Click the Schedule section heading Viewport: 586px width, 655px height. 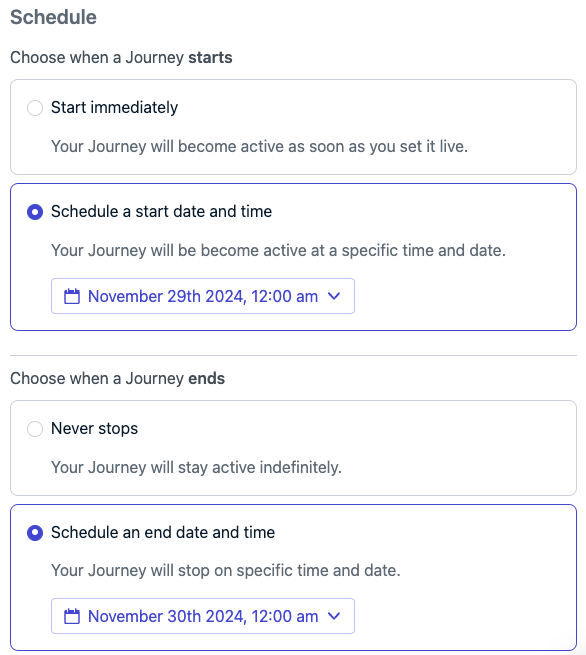pos(53,18)
